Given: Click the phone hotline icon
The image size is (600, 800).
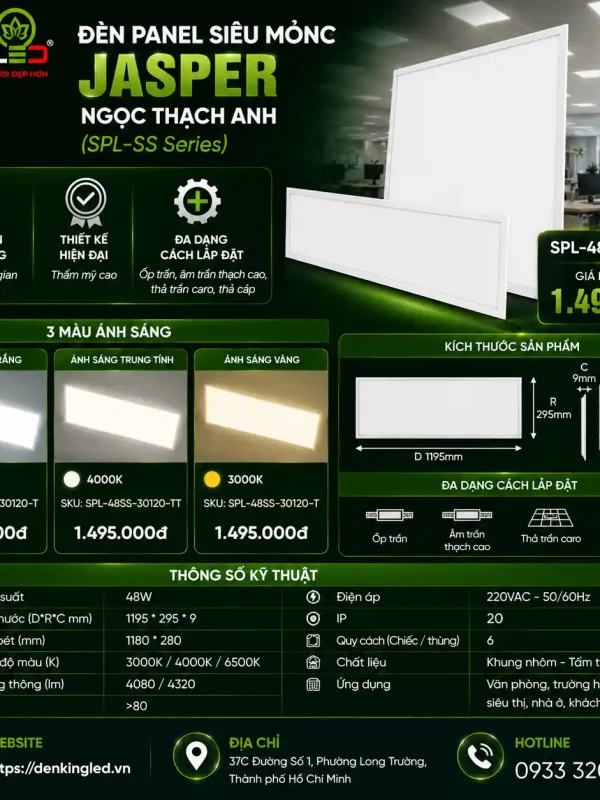Looking at the screenshot, I should (480, 756).
